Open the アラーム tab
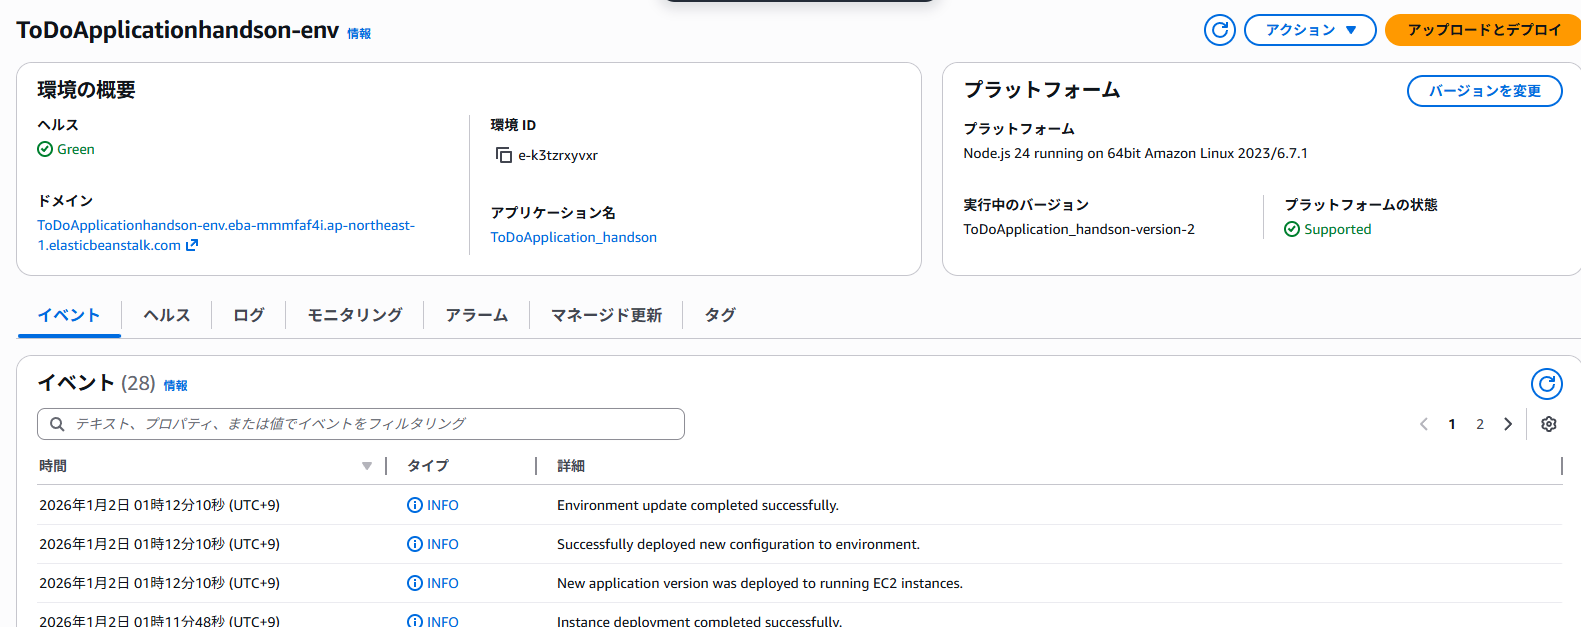 click(476, 315)
